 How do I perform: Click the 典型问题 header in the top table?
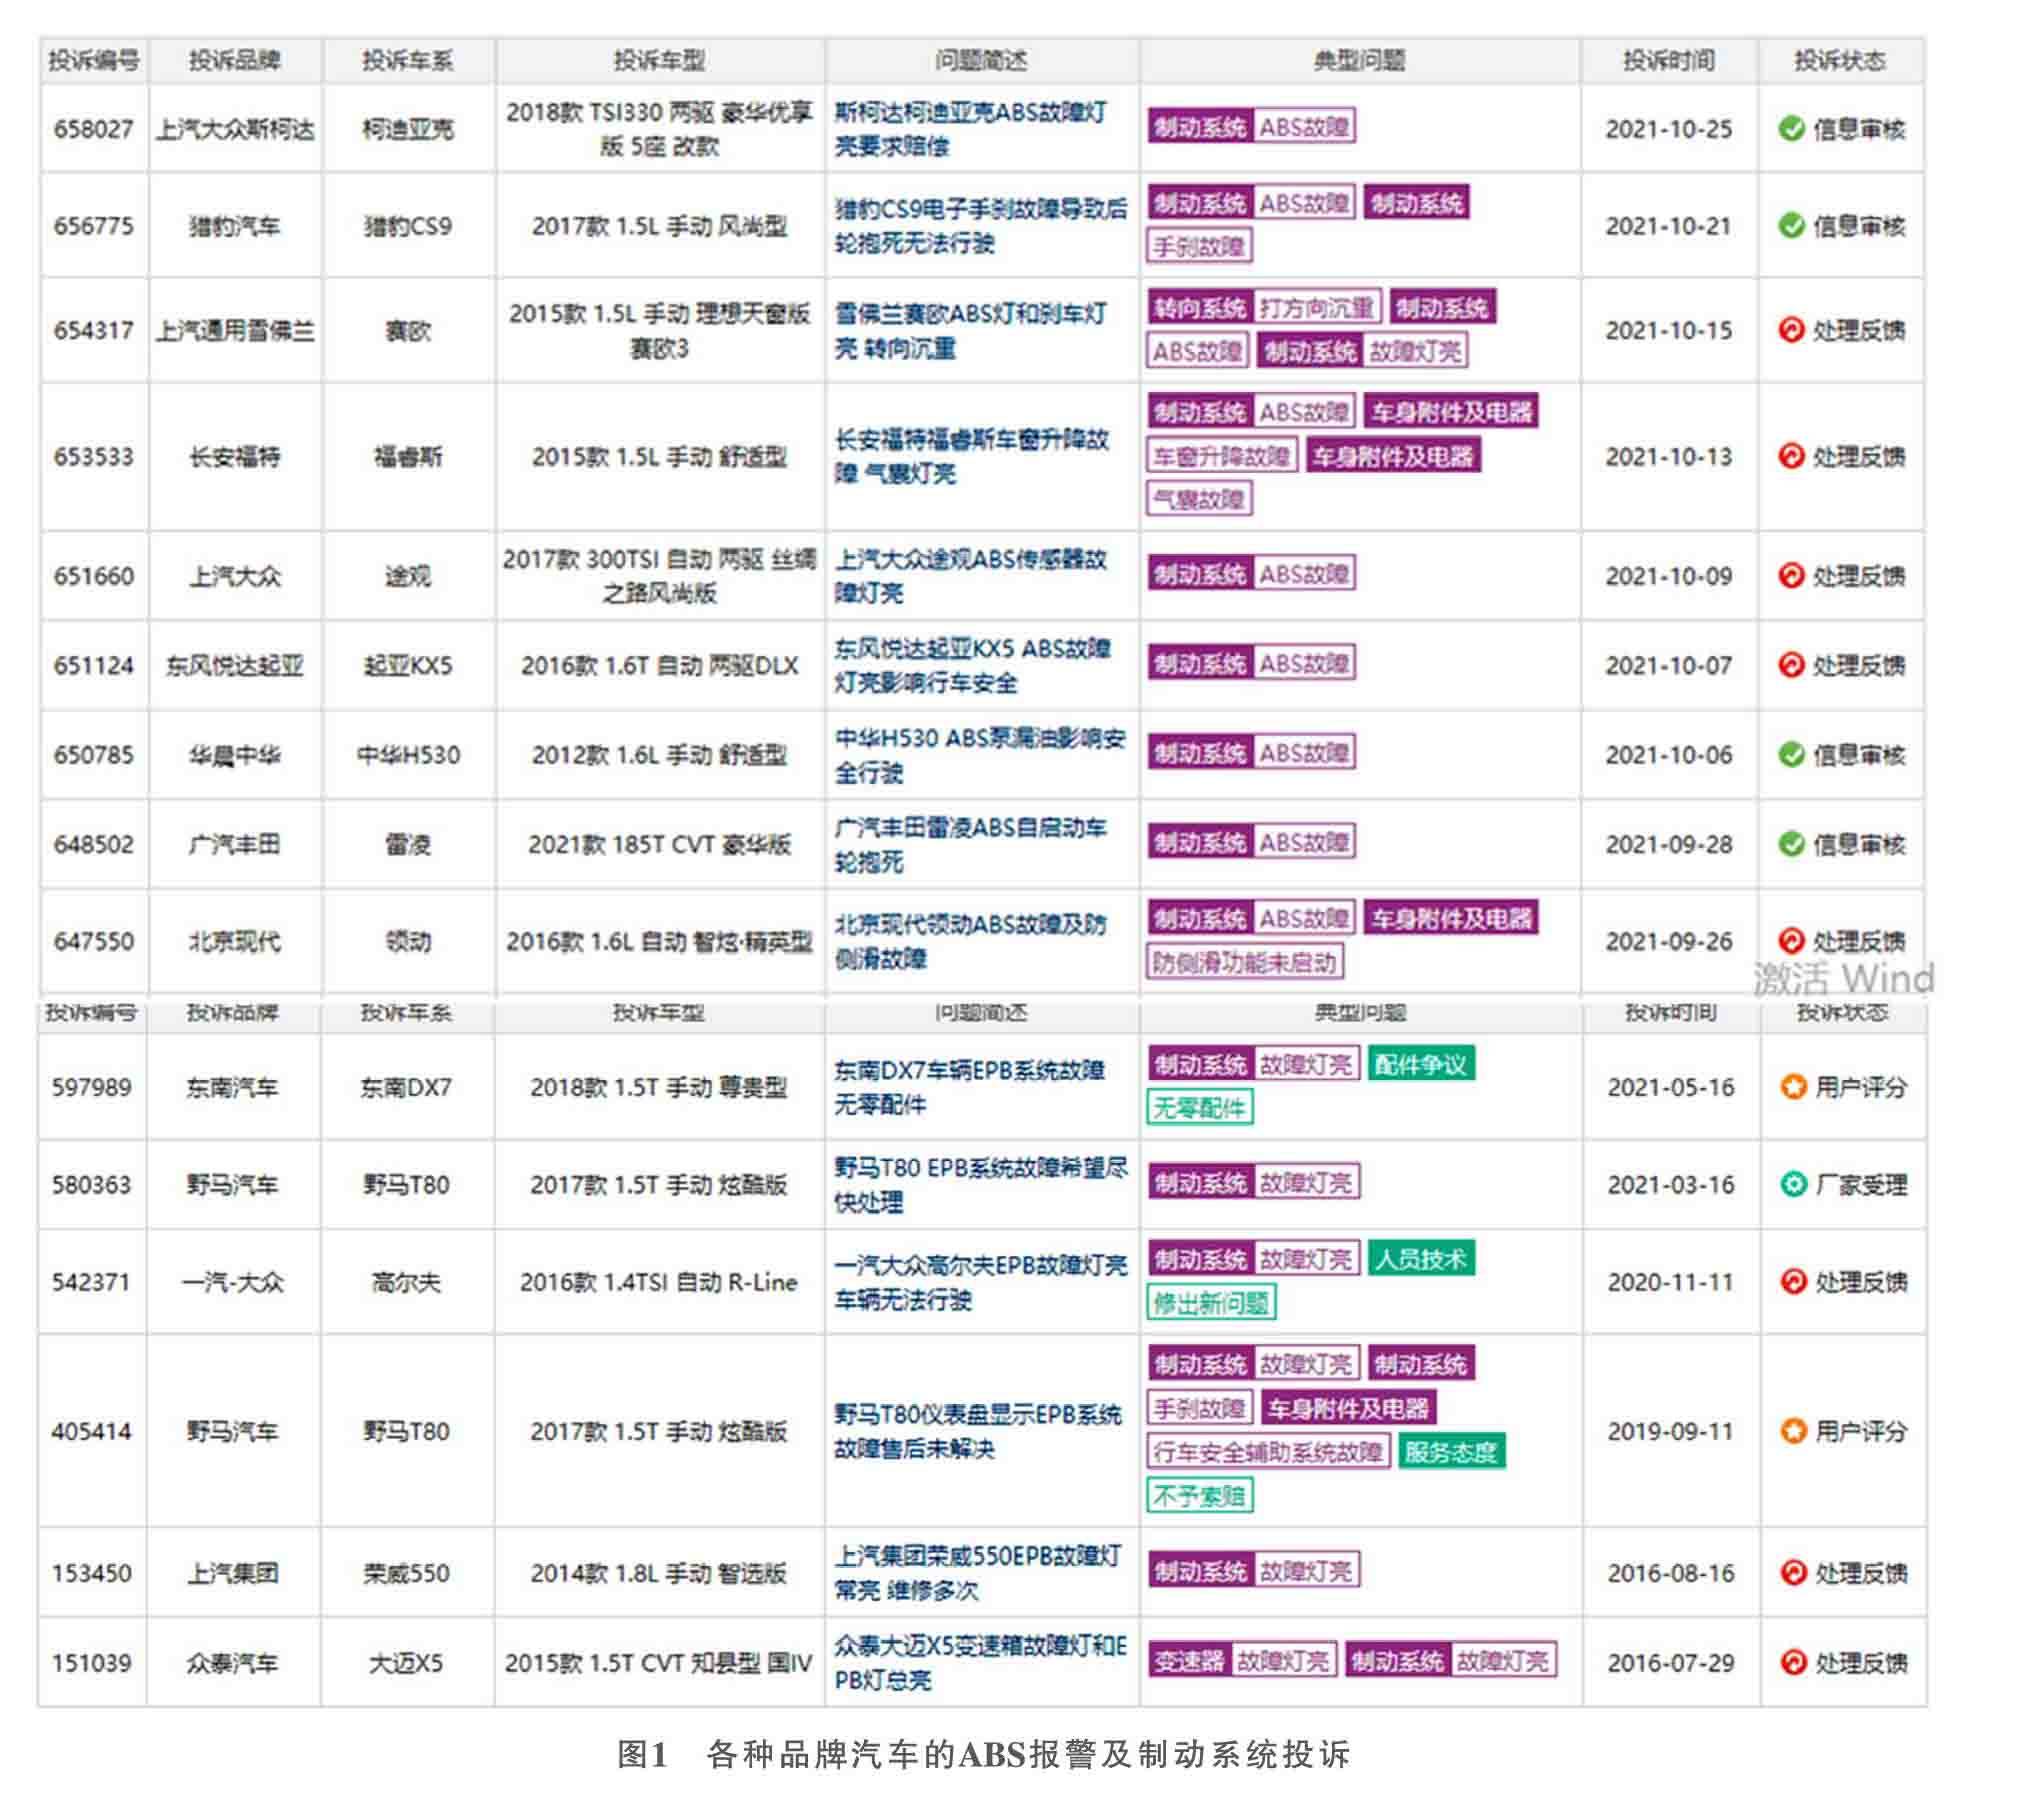1359,60
